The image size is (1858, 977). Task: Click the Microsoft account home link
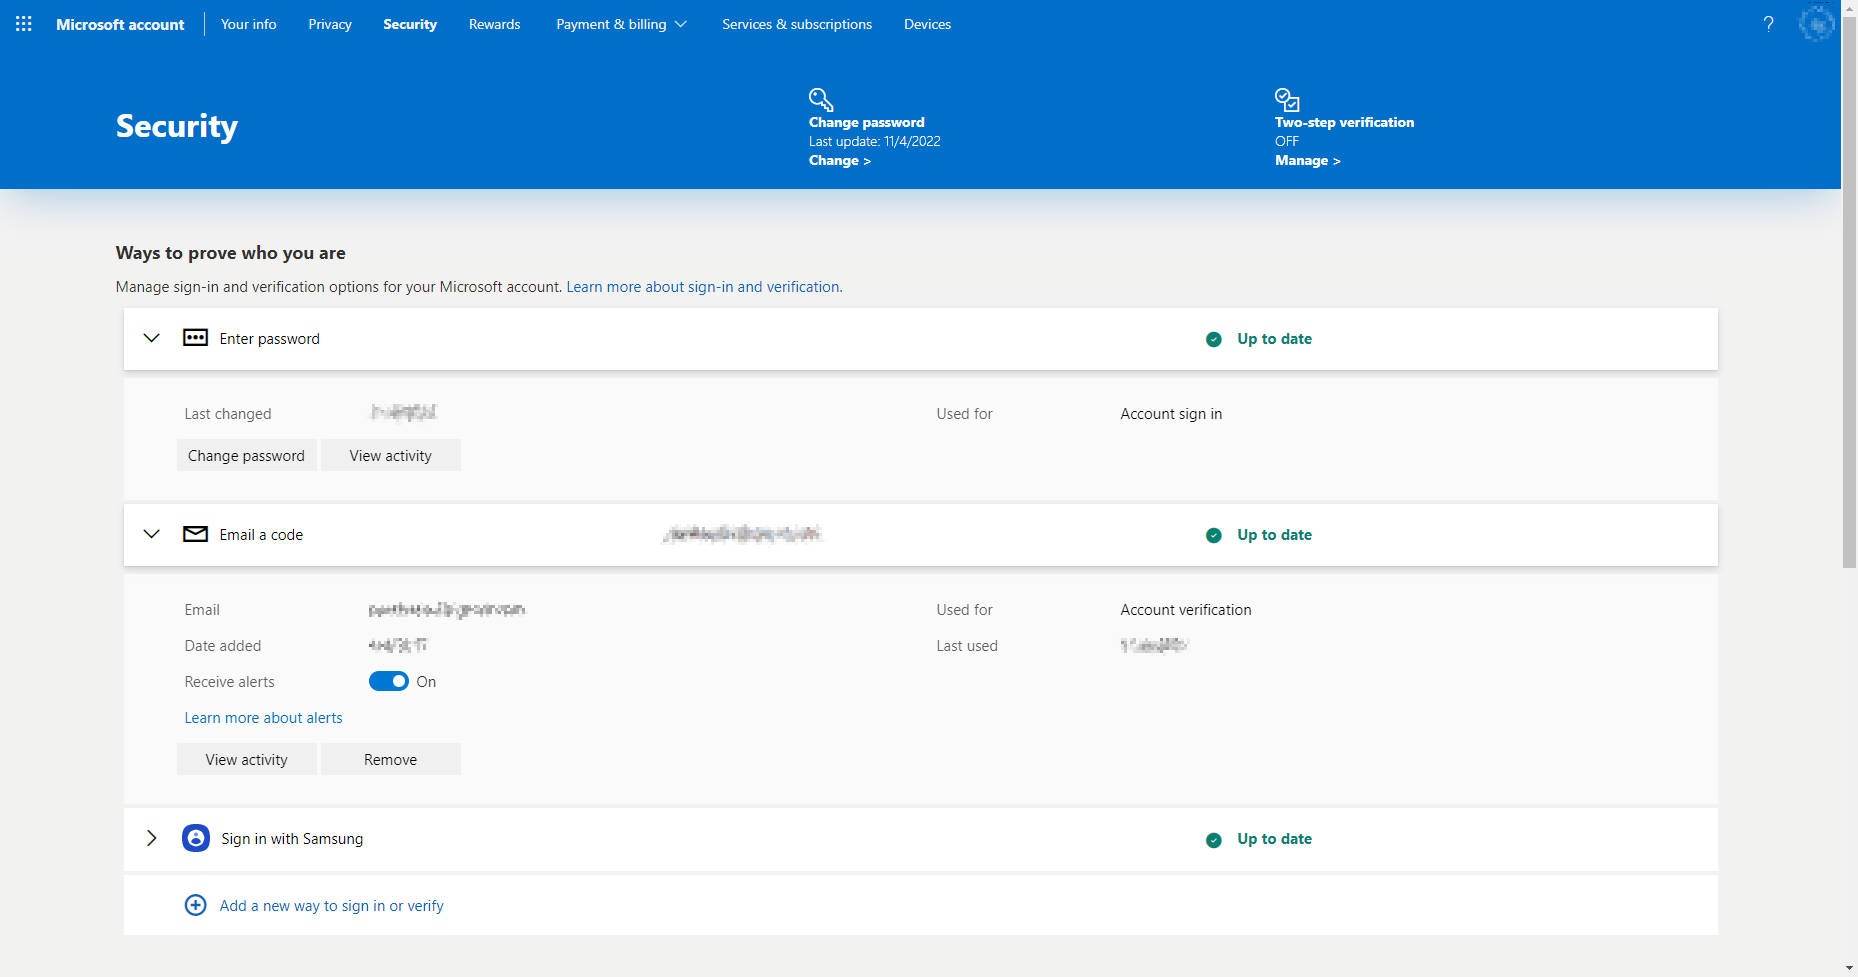tap(120, 24)
